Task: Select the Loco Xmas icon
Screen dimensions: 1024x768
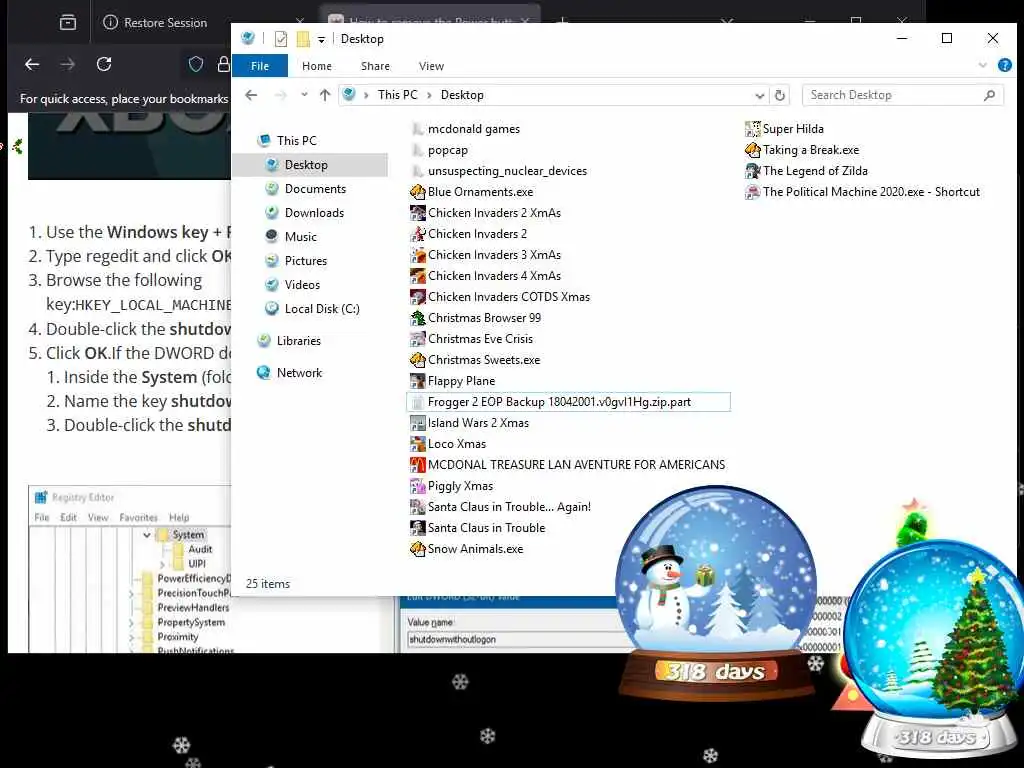Action: pyautogui.click(x=417, y=444)
